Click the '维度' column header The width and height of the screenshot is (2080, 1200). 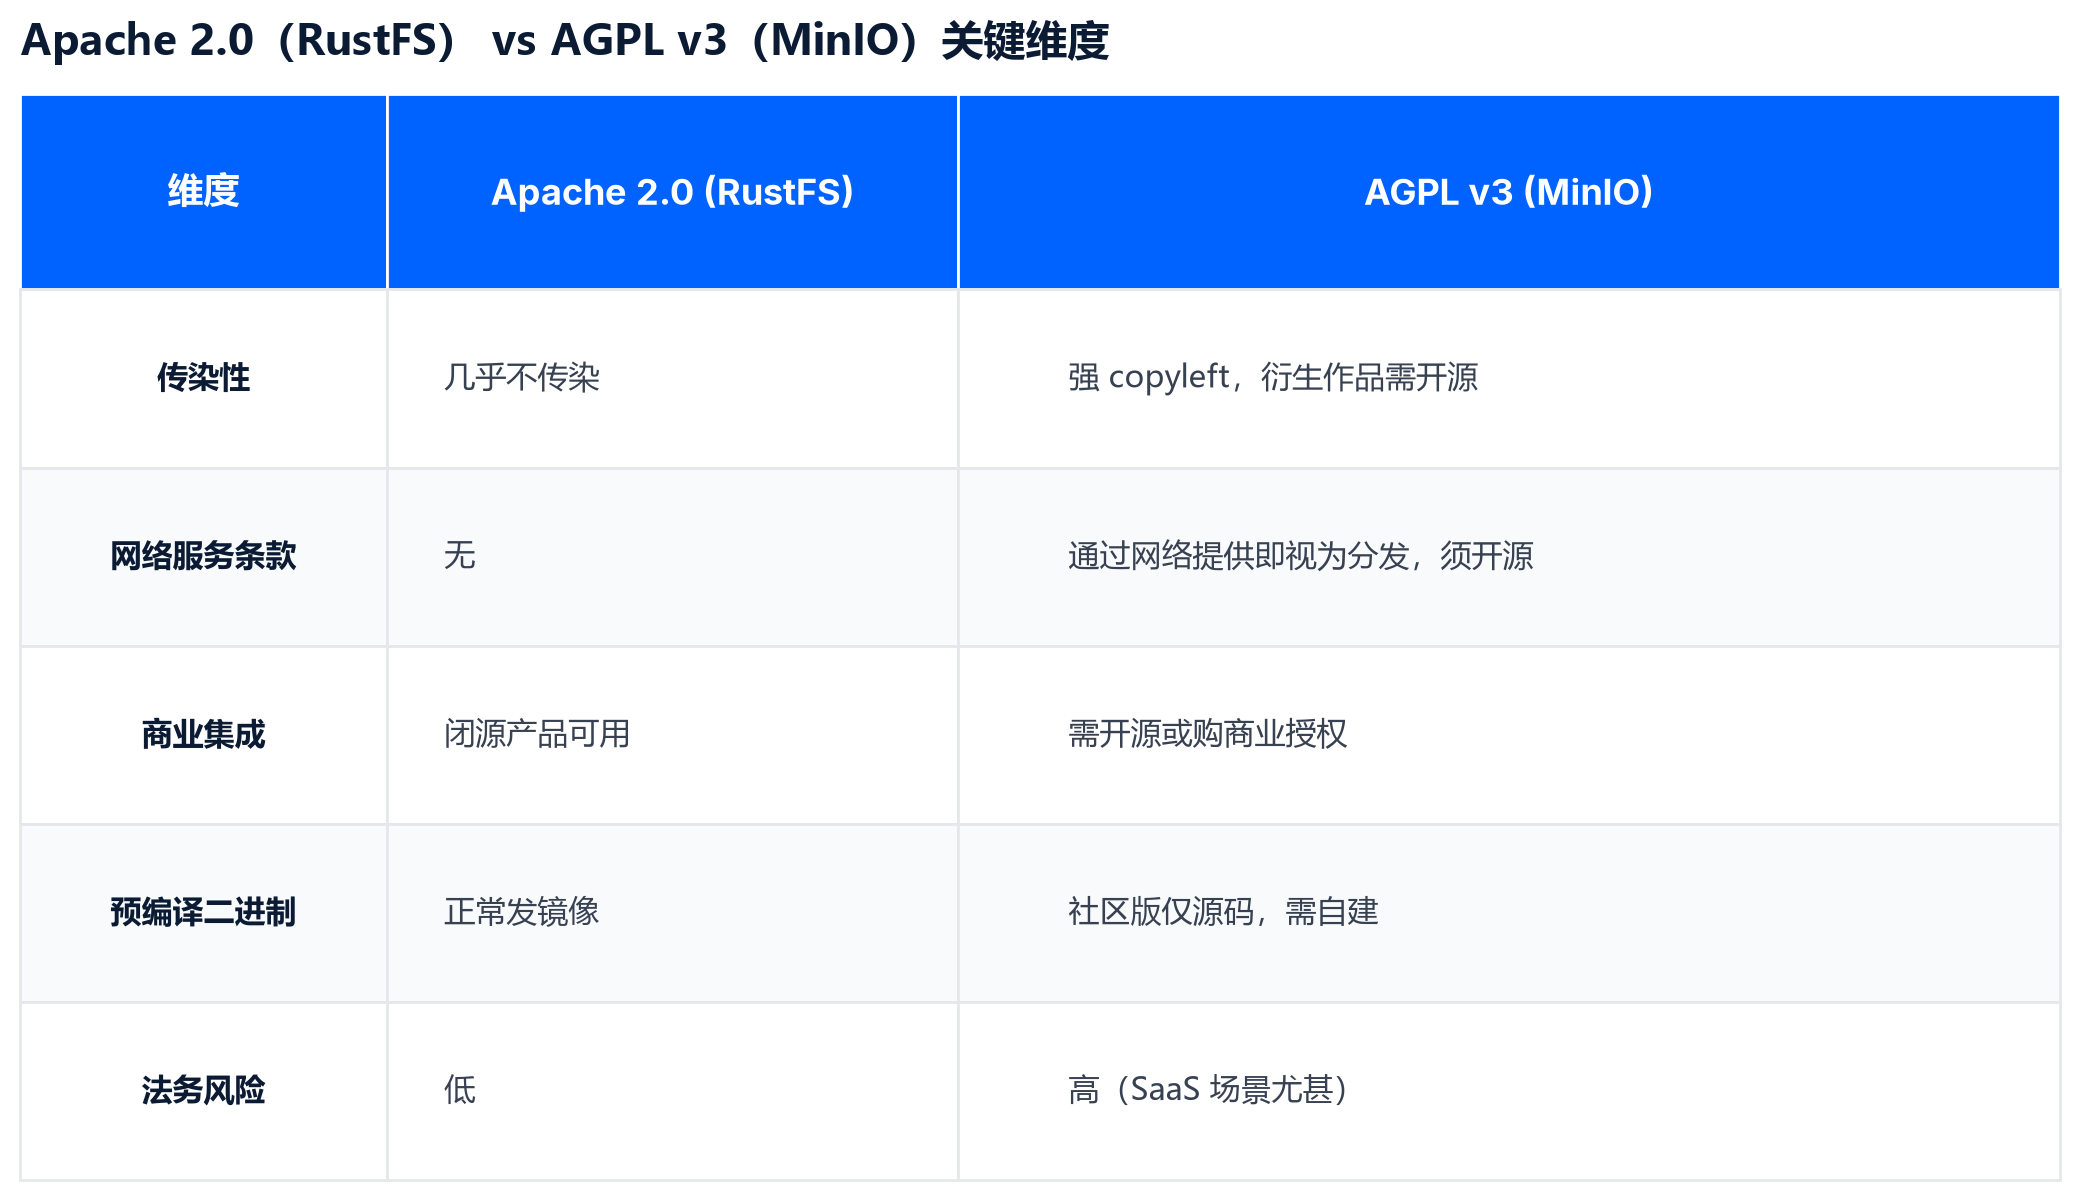click(204, 192)
